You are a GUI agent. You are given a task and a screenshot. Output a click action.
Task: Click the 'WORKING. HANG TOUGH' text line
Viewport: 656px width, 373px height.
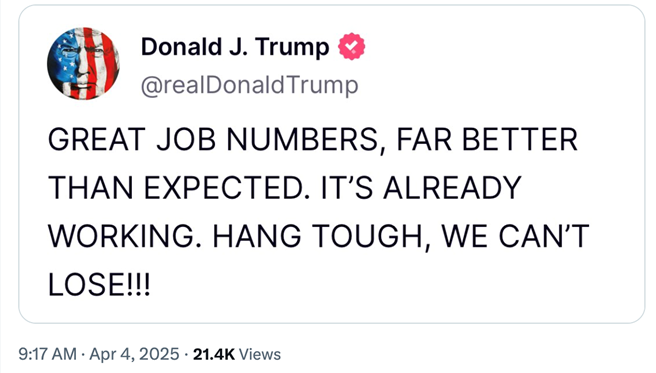pos(319,236)
